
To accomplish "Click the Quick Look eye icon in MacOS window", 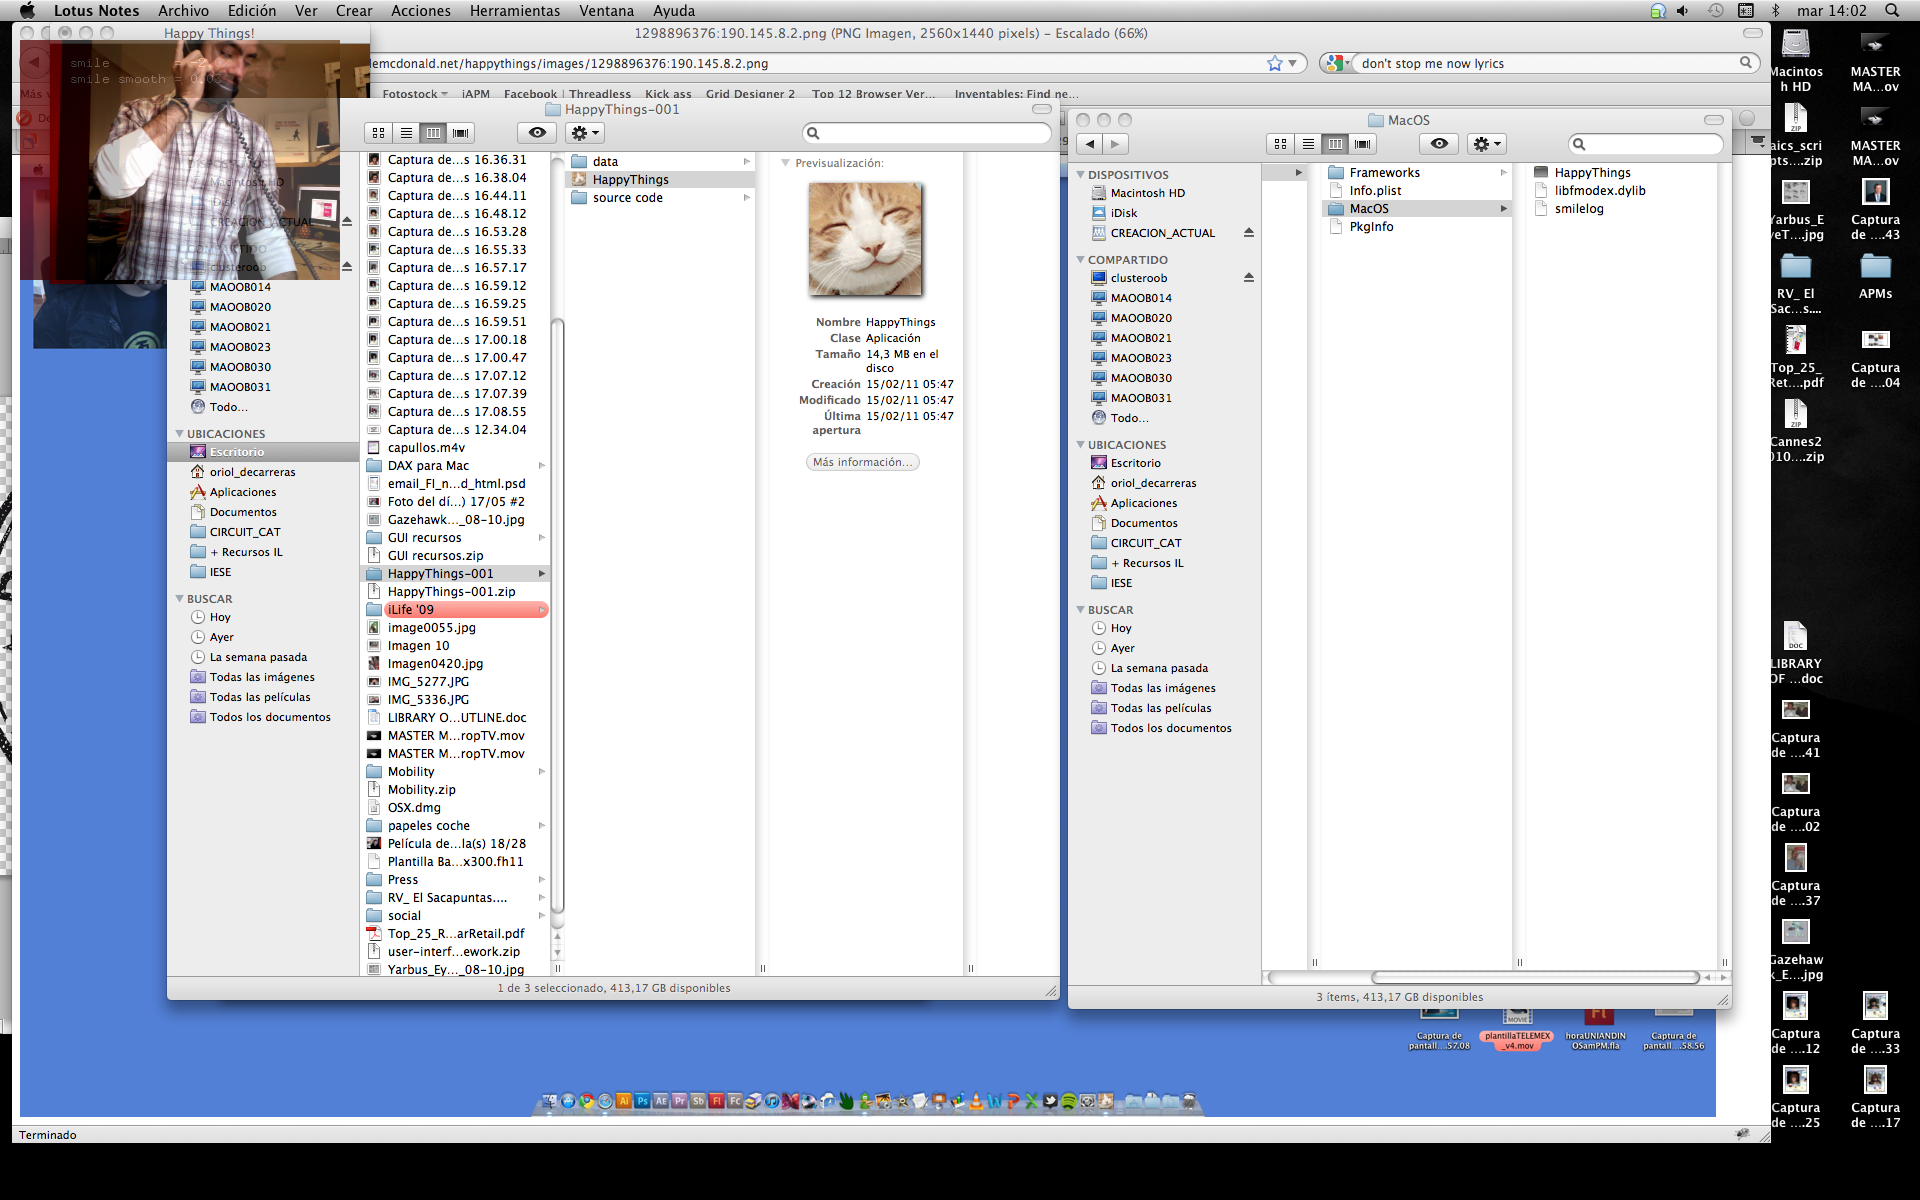I will [x=1438, y=144].
